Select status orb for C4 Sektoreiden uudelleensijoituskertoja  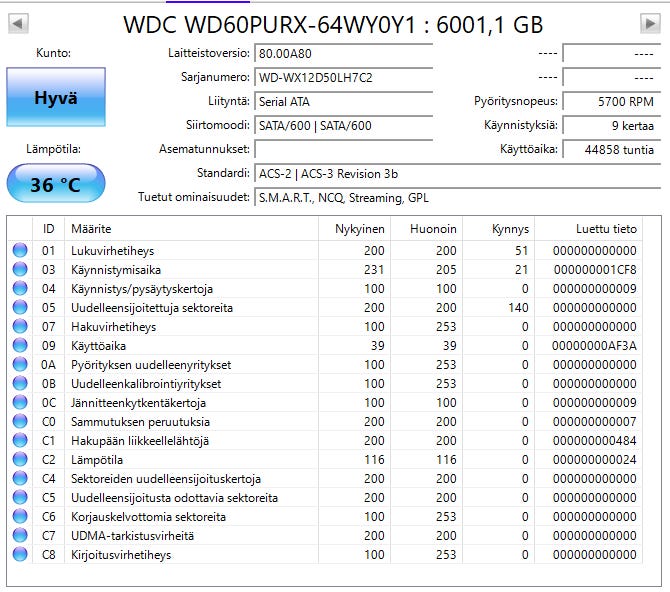(x=20, y=478)
